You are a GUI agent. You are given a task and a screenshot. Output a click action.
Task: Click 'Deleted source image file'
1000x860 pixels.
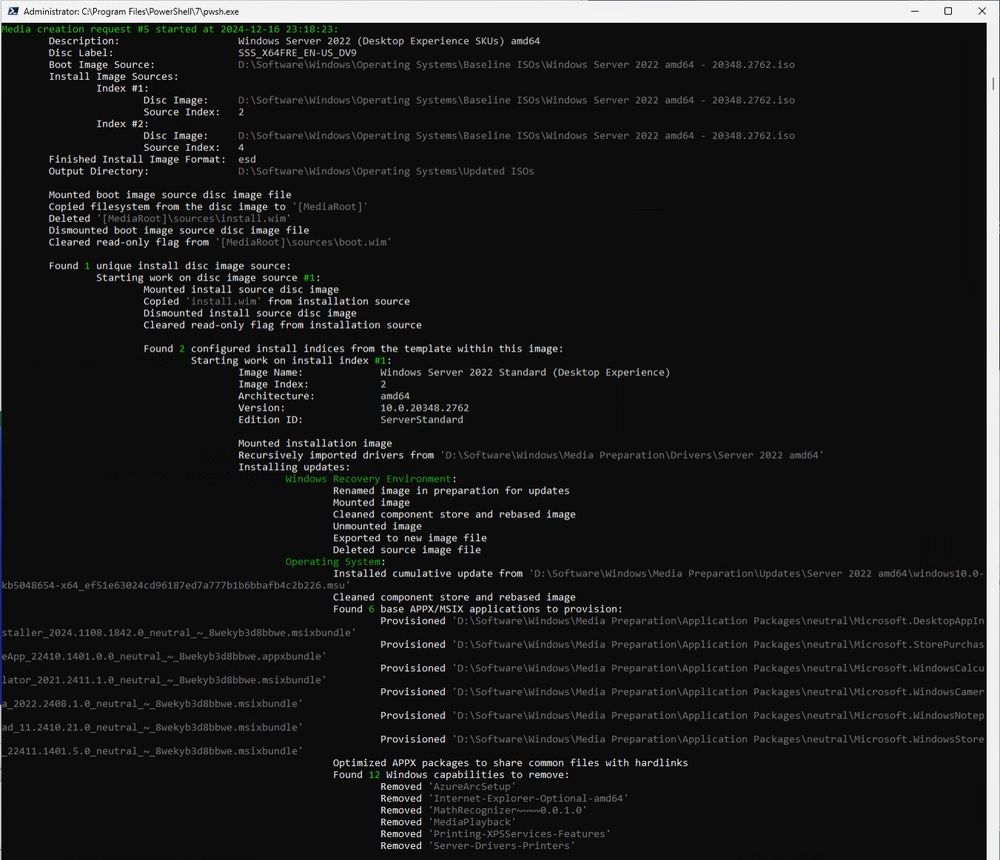pos(407,550)
